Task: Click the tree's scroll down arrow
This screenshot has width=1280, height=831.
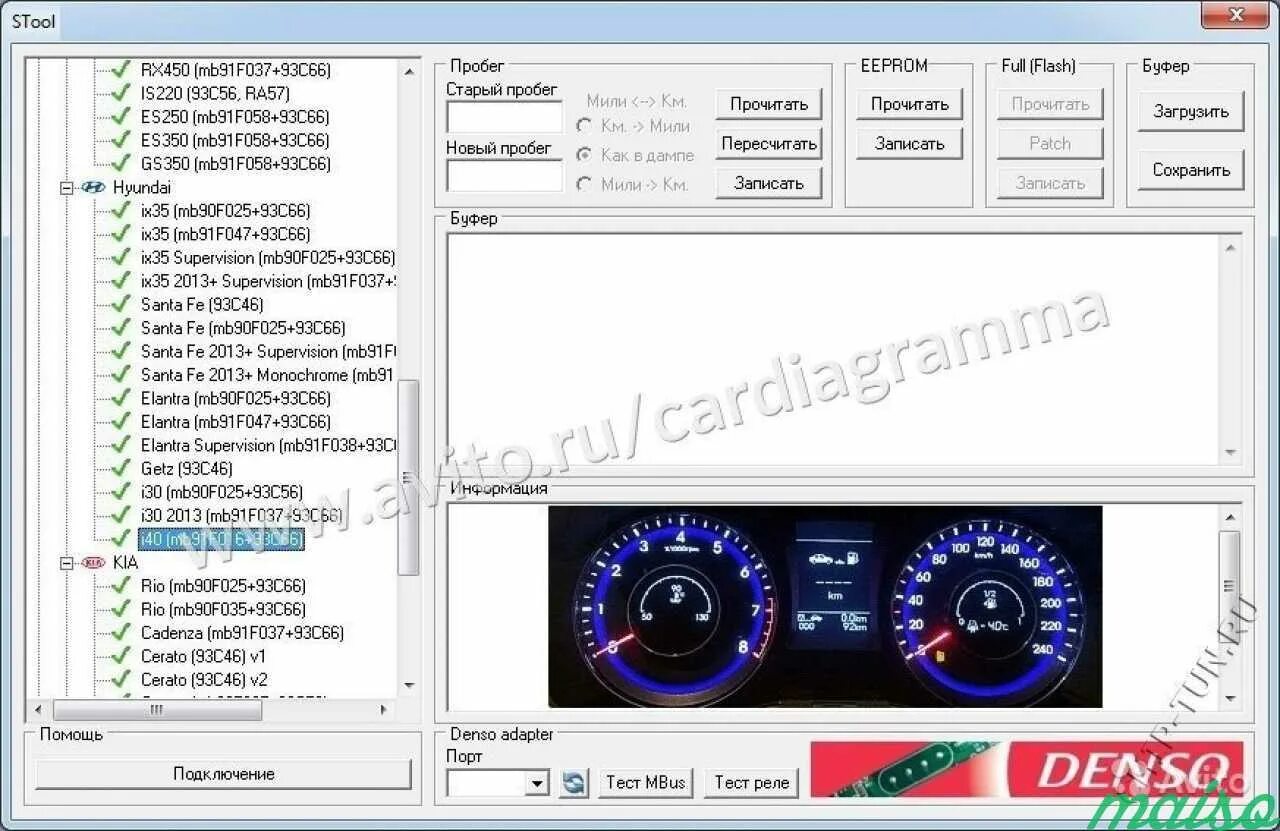Action: click(408, 685)
